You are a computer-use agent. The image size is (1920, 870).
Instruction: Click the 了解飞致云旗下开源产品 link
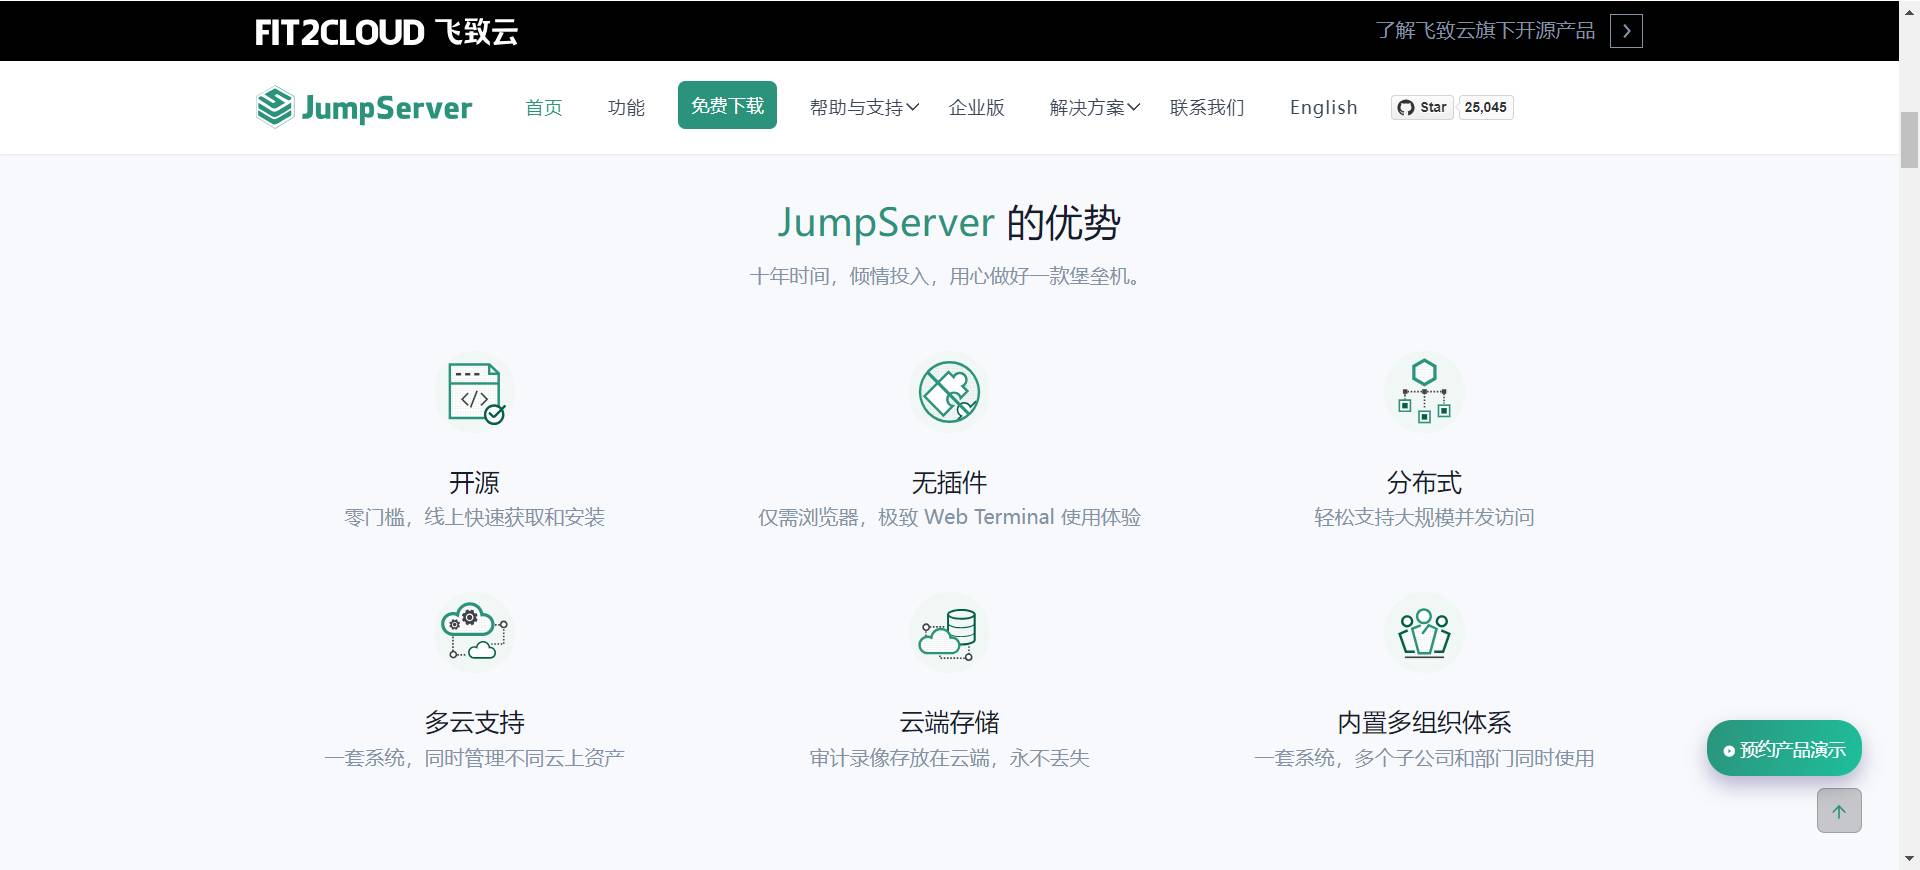point(1485,31)
